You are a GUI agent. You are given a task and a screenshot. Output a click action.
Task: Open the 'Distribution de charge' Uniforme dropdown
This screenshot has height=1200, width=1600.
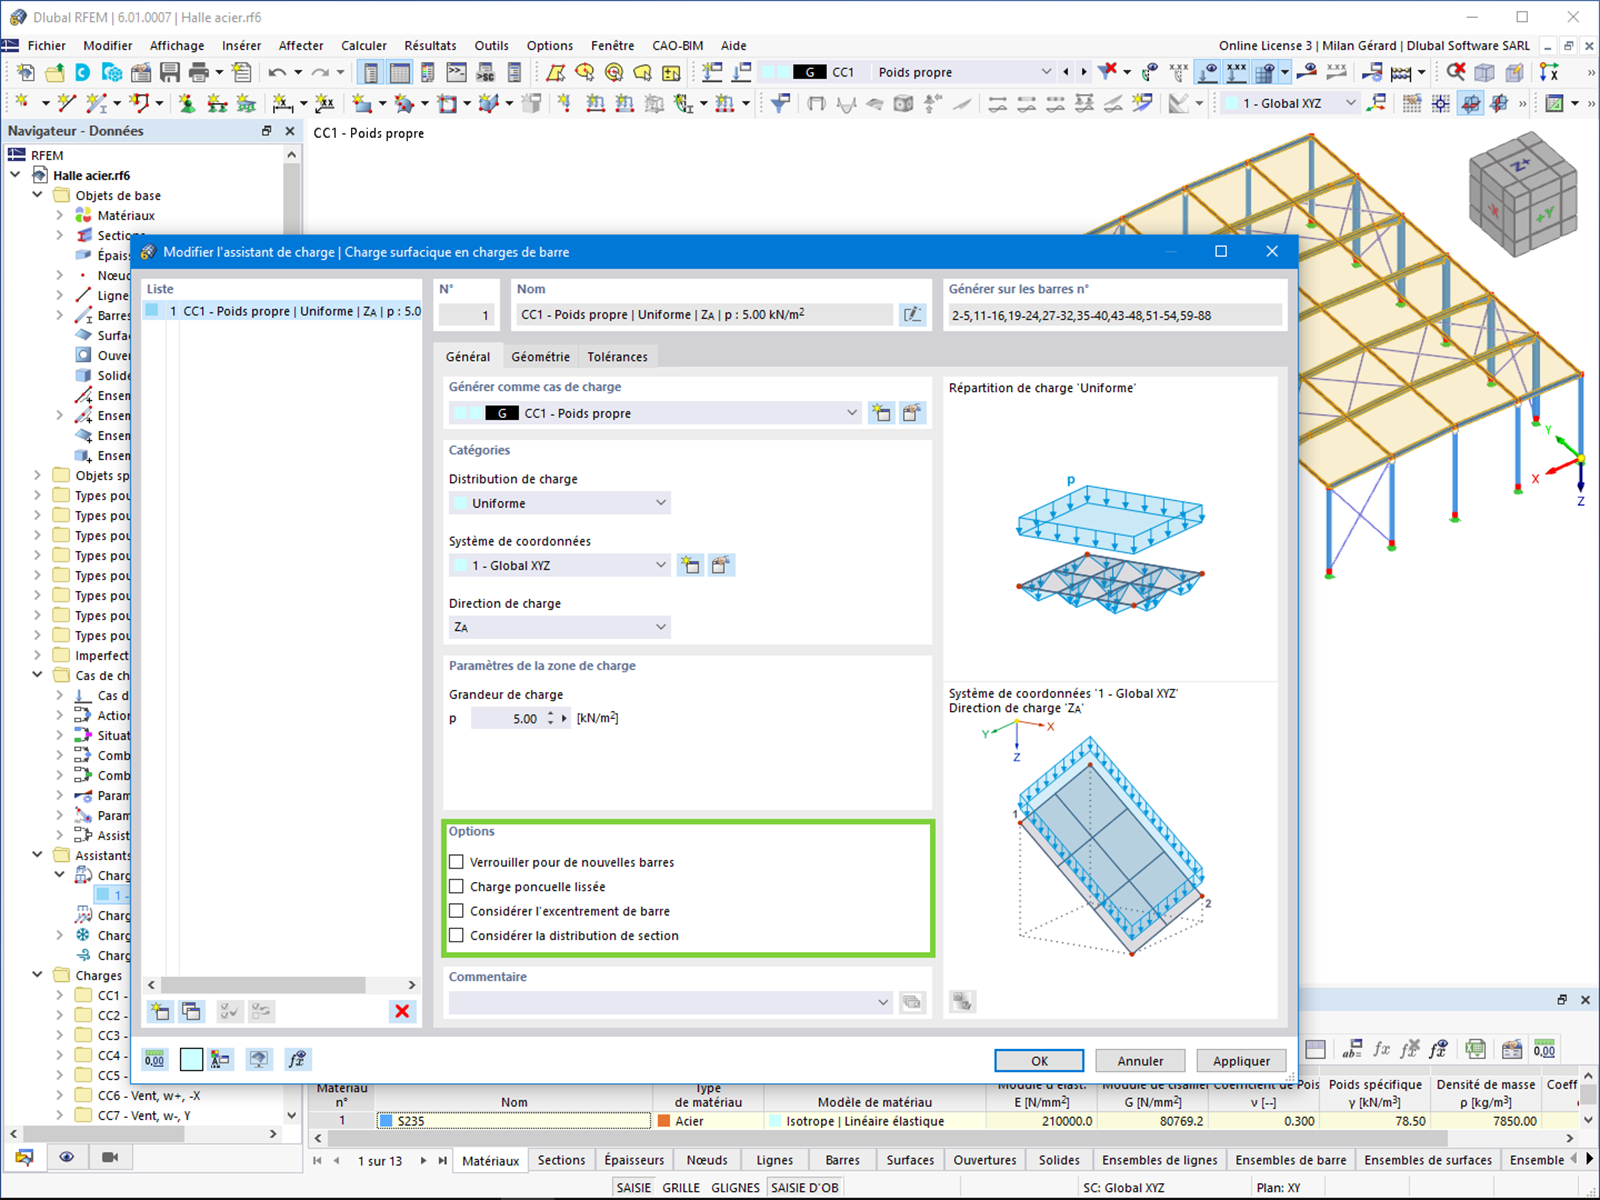pos(559,503)
